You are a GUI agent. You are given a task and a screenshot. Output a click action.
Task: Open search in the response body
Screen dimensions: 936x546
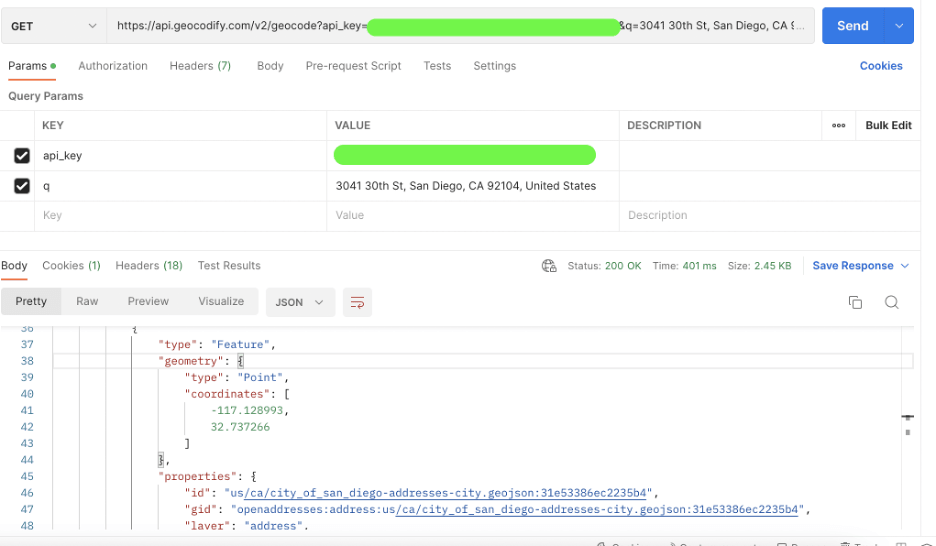(891, 302)
